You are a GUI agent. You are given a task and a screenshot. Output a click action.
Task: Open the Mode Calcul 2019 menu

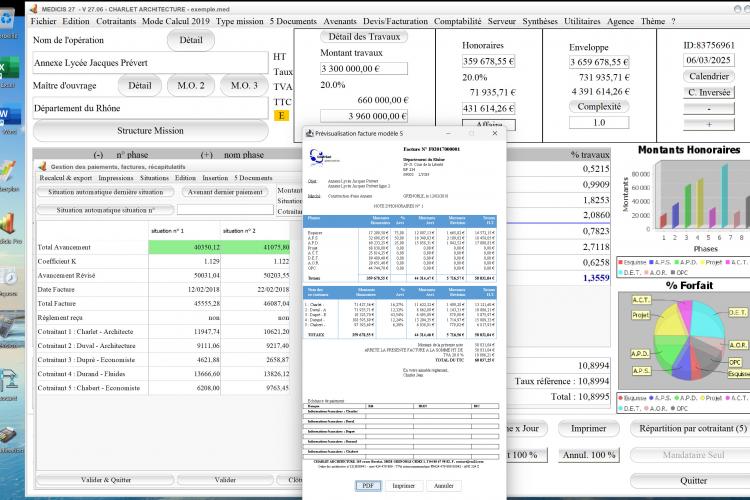coord(176,21)
